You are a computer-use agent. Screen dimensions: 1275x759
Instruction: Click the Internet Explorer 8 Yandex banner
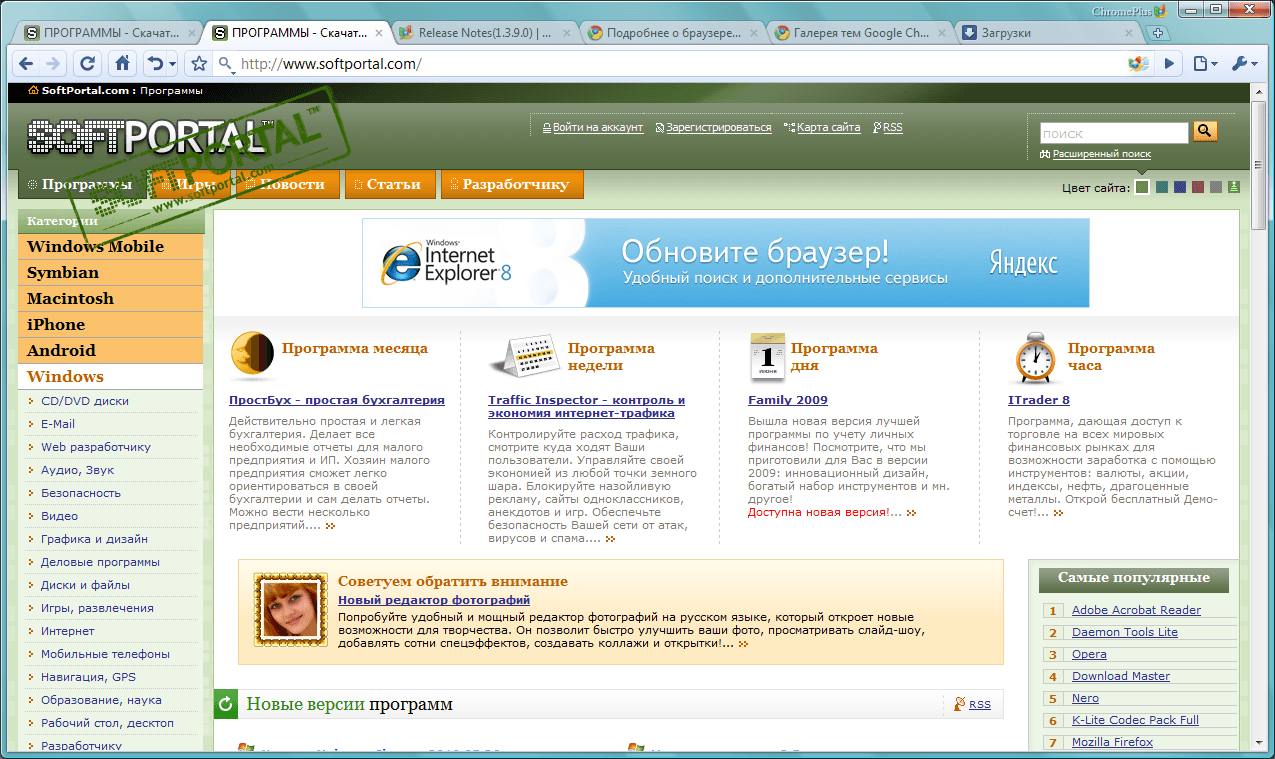(x=726, y=263)
